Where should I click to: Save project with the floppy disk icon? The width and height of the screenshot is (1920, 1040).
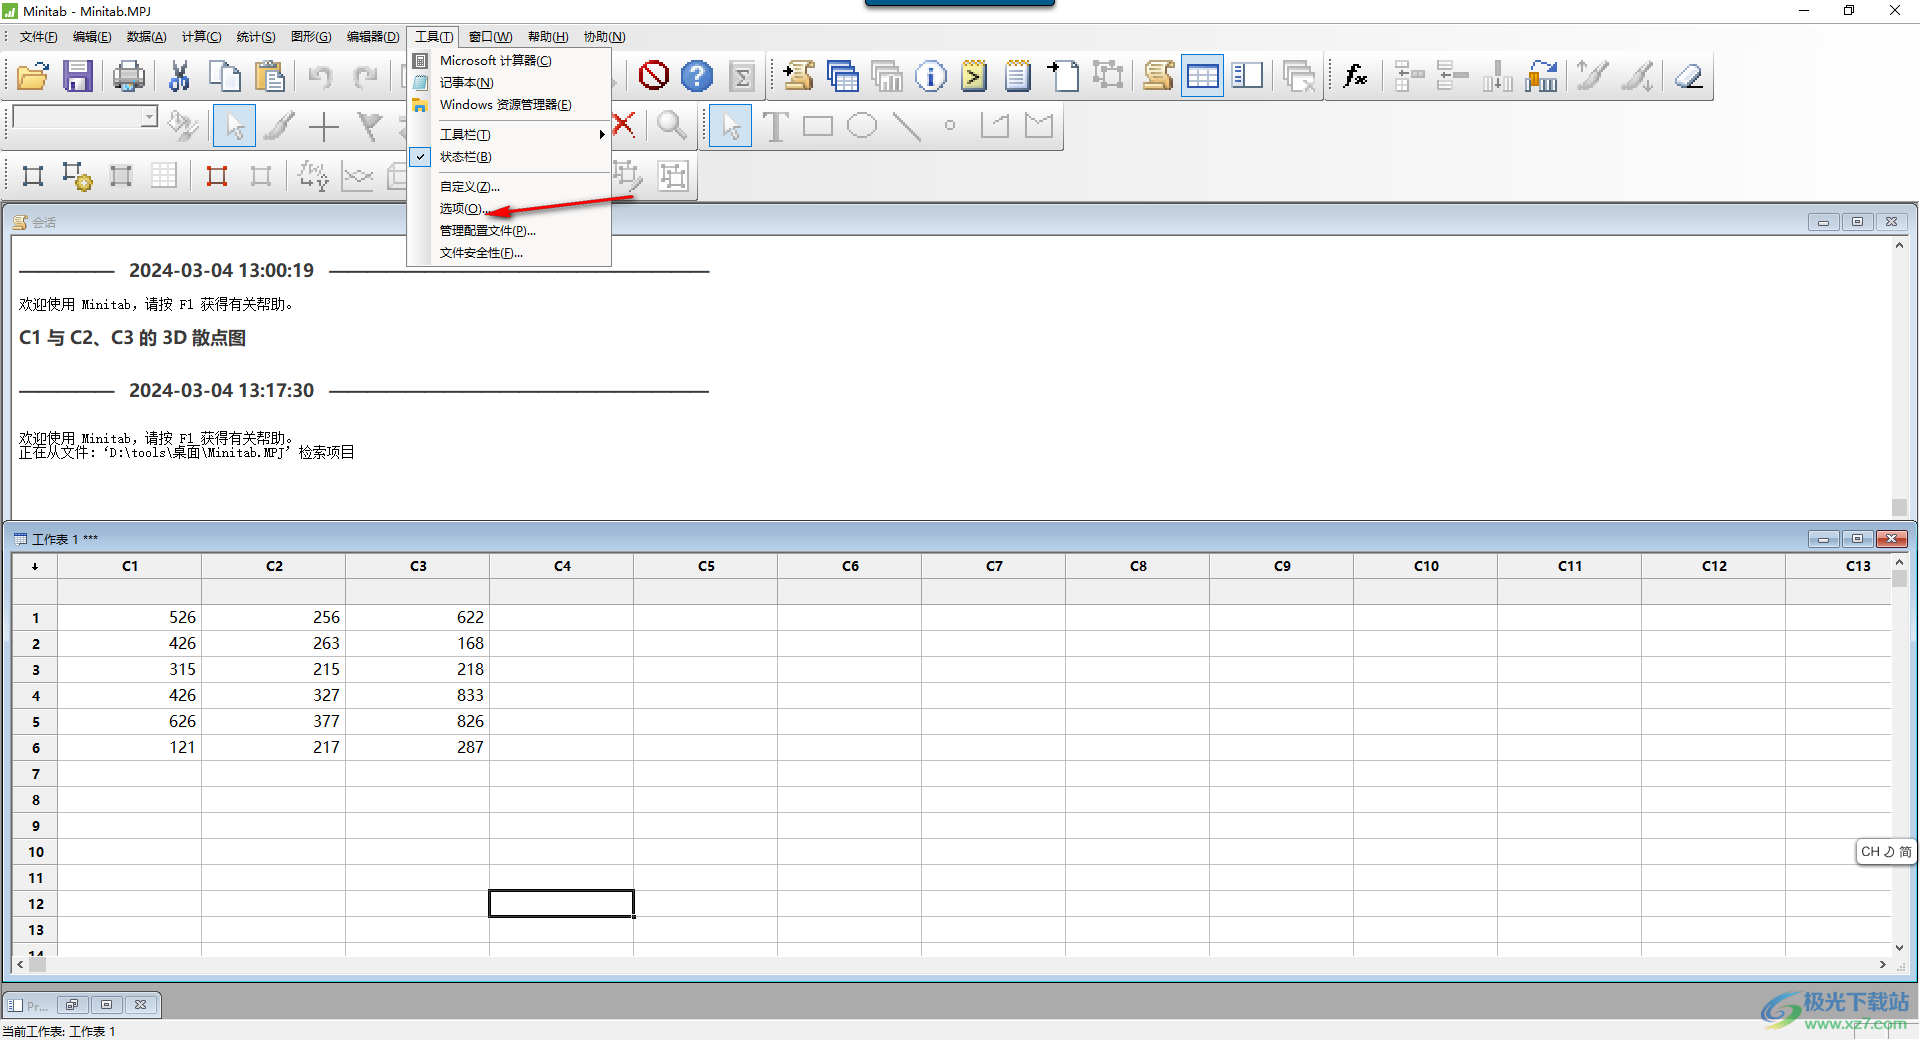point(78,76)
